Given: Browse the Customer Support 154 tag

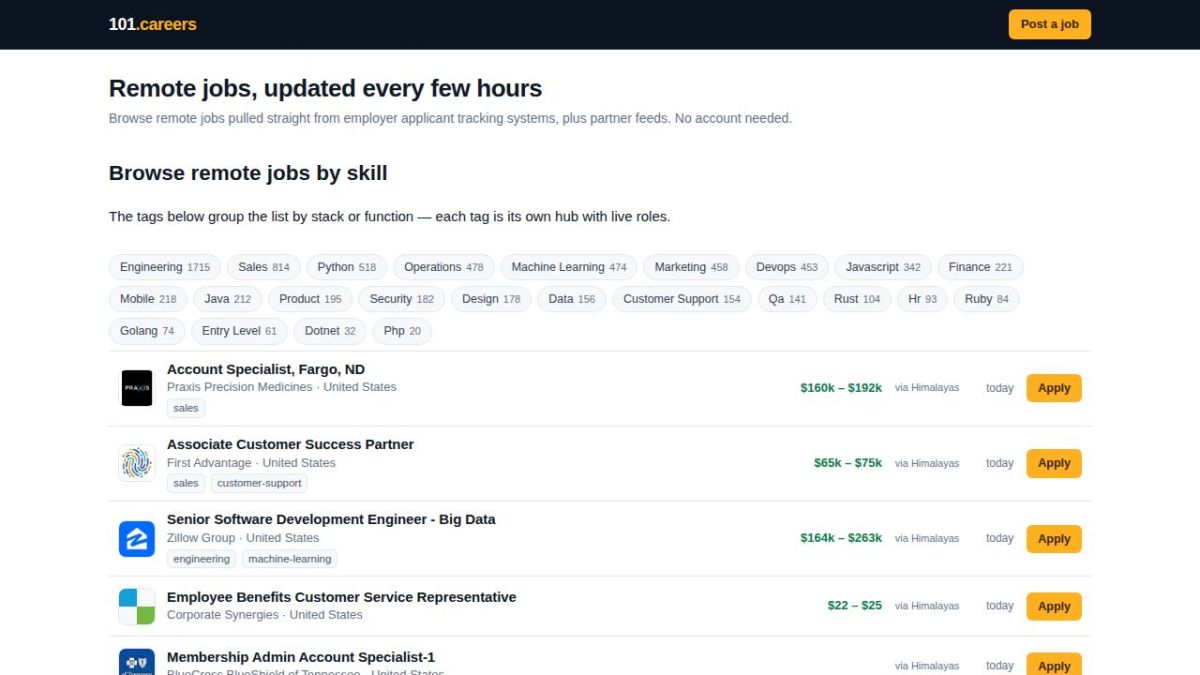Looking at the screenshot, I should point(682,299).
